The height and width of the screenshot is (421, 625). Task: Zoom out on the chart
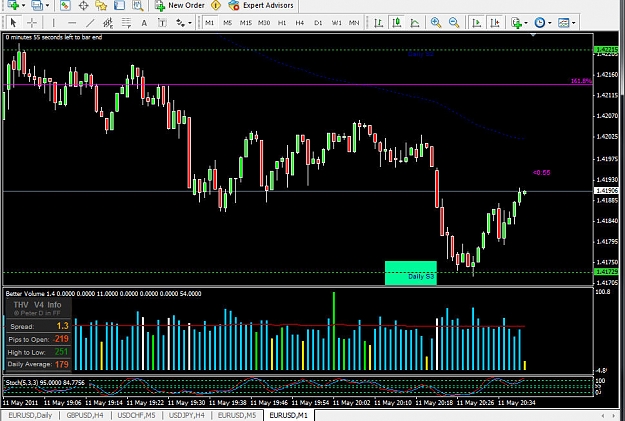click(454, 23)
